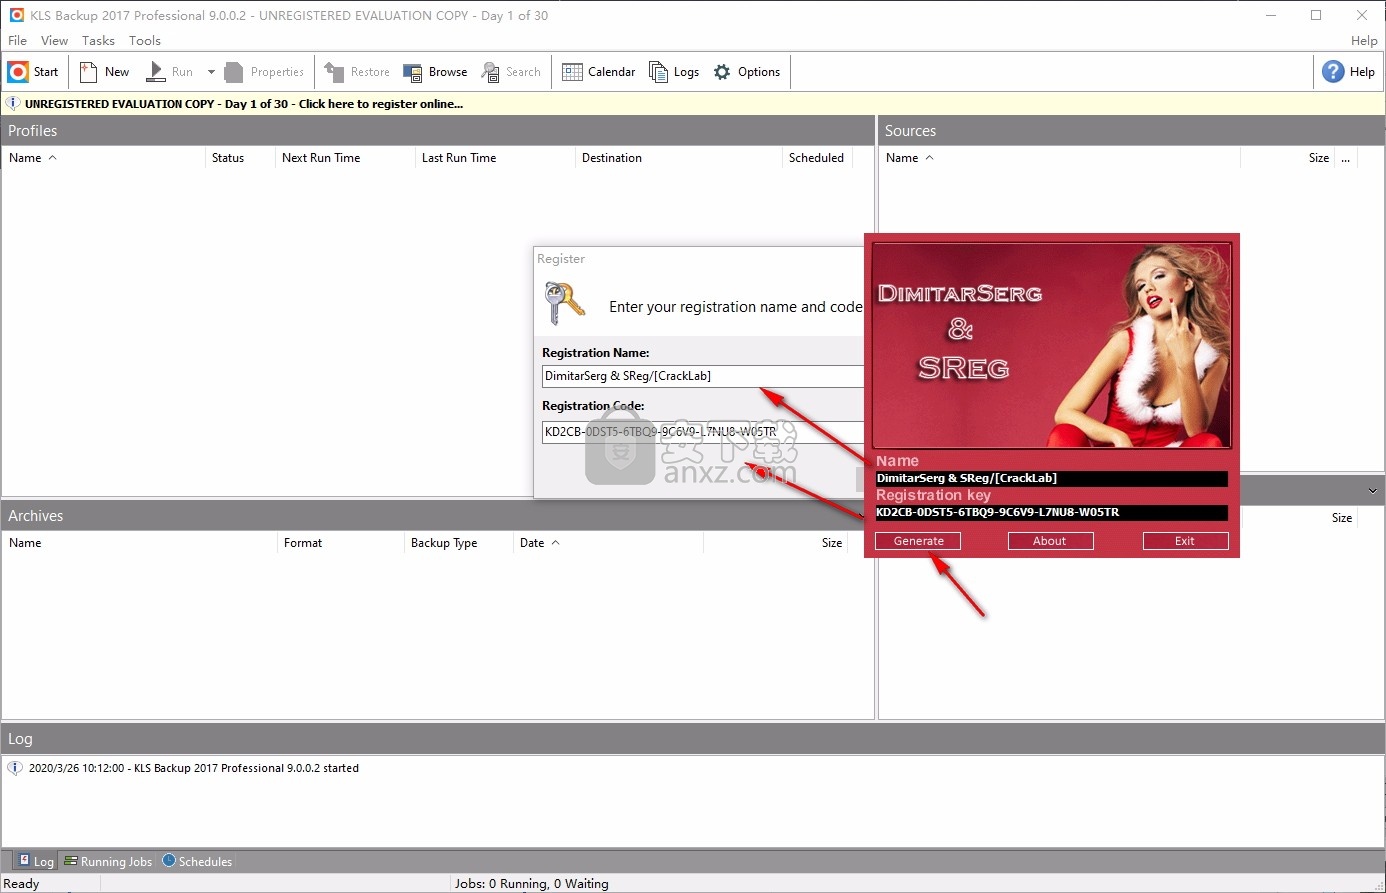Click the Jobs: 0 Running status text
Screen dimensions: 1386x893
pos(531,884)
